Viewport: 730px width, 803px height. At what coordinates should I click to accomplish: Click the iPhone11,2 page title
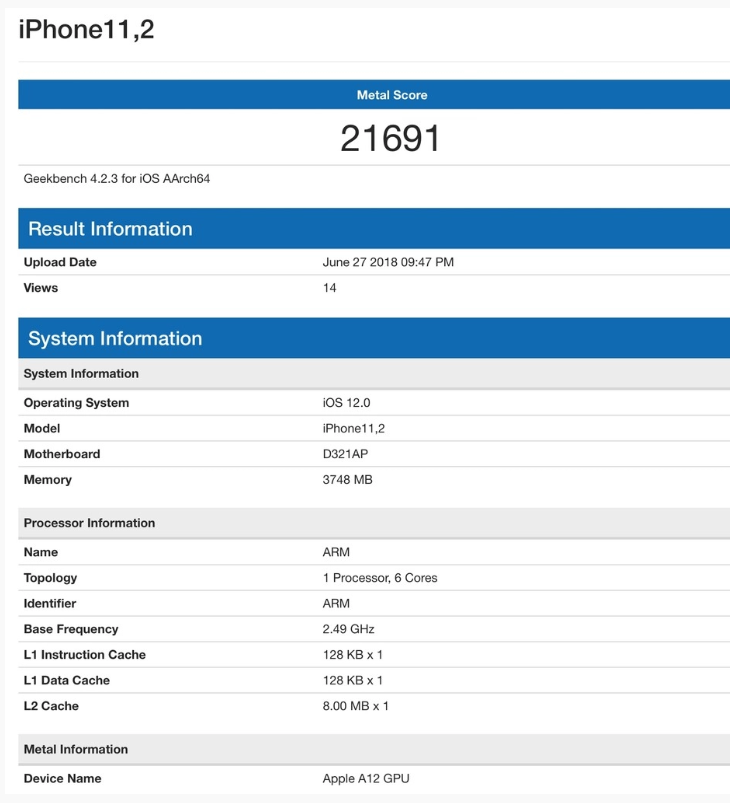86,30
